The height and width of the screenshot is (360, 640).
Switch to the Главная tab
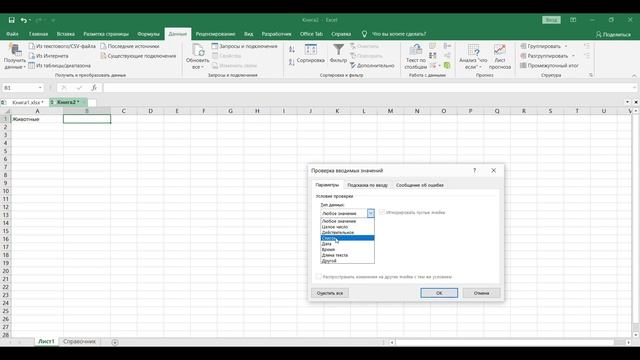(x=38, y=34)
